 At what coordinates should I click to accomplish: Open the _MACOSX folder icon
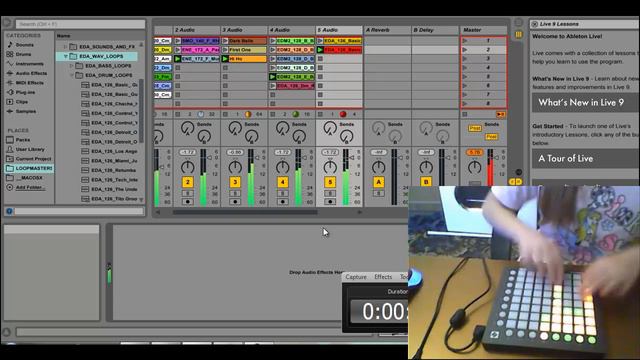(x=10, y=178)
